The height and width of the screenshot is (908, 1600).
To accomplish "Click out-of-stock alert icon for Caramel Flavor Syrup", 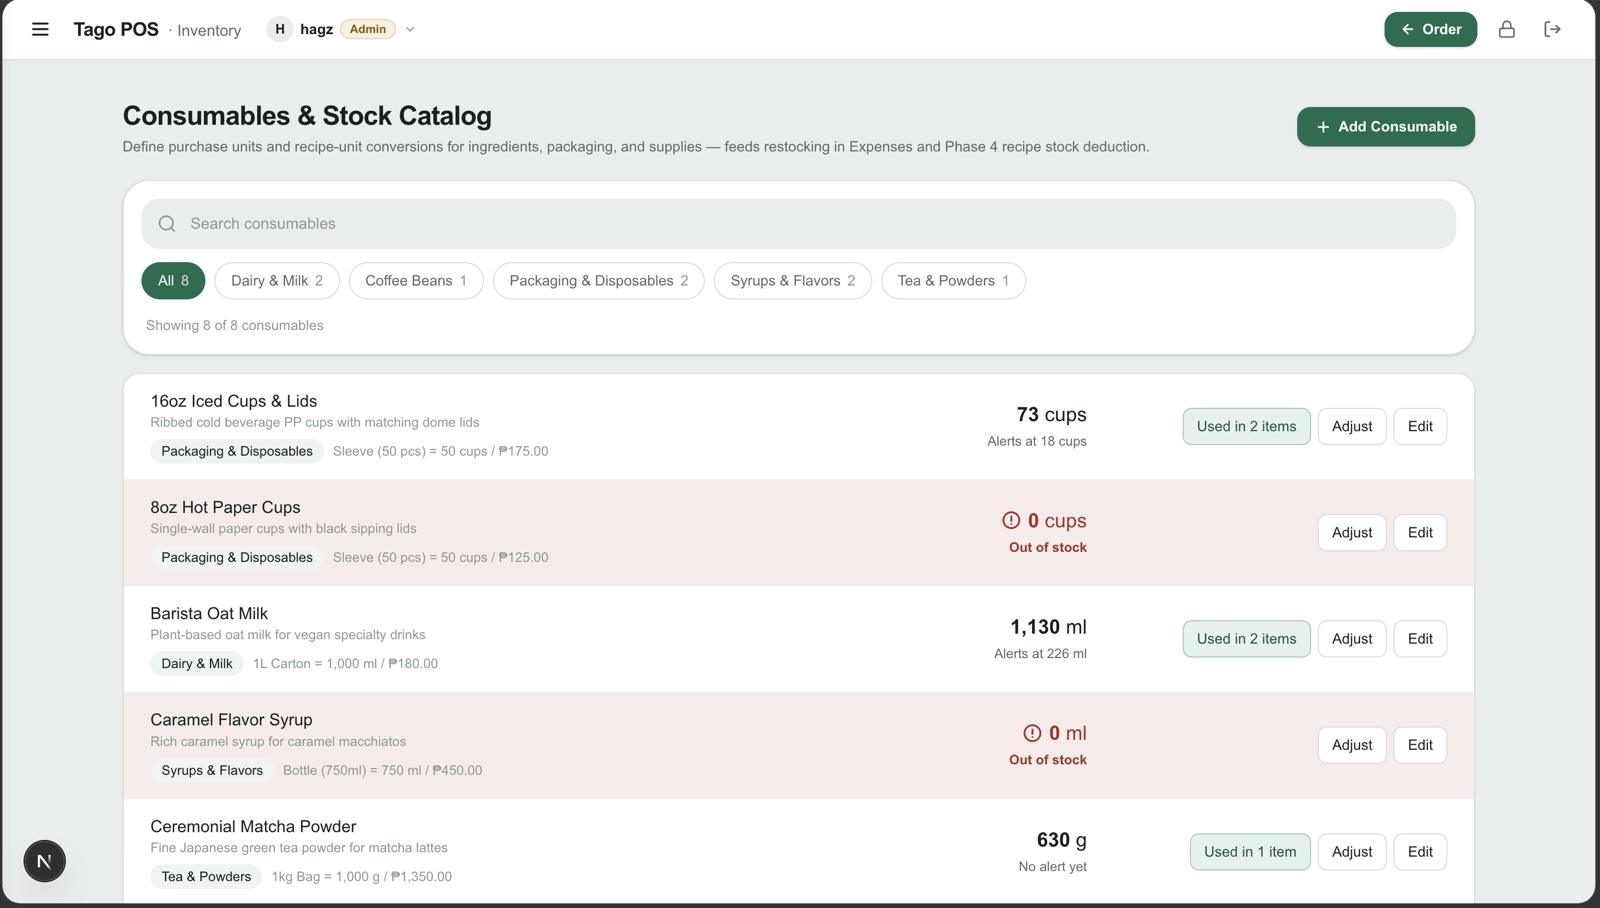I will click(1032, 733).
